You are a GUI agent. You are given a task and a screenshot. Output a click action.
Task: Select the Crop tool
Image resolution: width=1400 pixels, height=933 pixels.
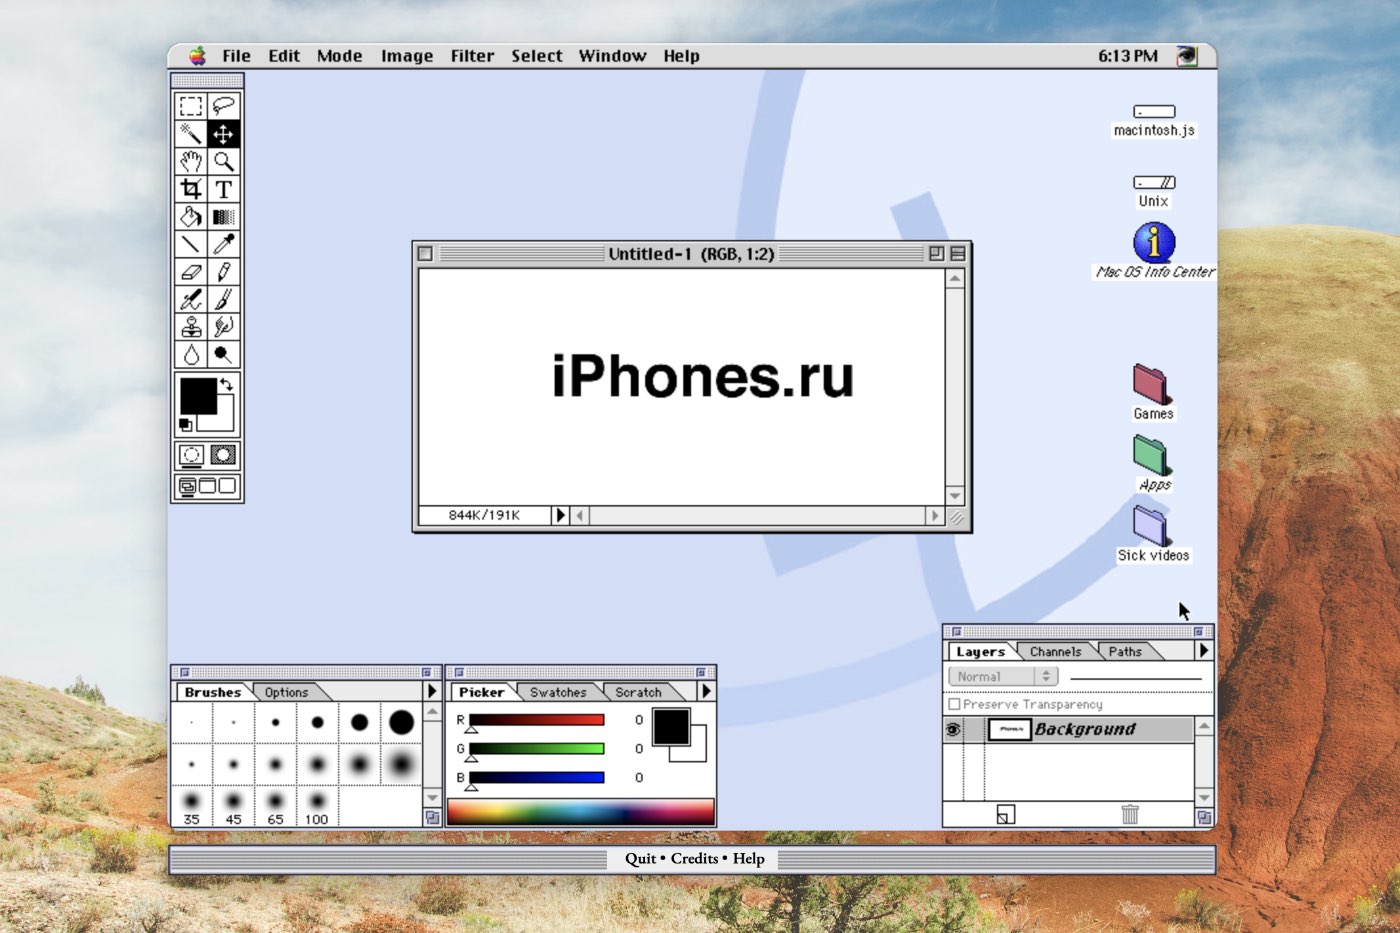pos(191,189)
